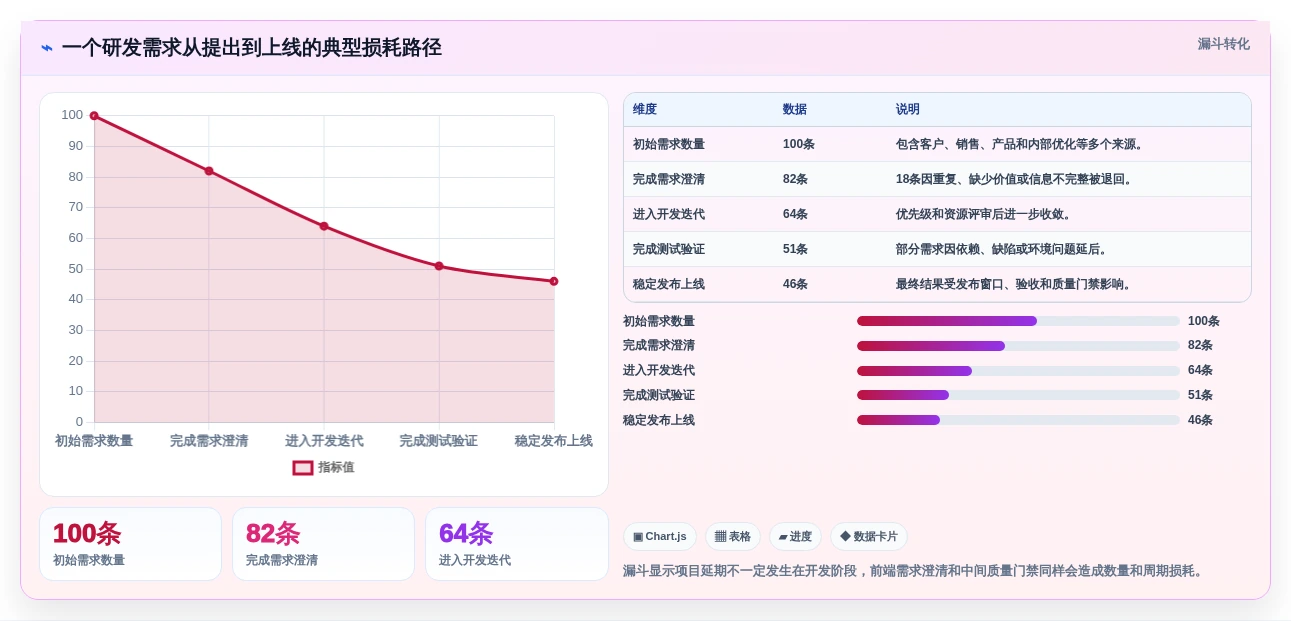Click the 漏斗转化 label in the header
This screenshot has width=1291, height=621.
tap(1223, 44)
